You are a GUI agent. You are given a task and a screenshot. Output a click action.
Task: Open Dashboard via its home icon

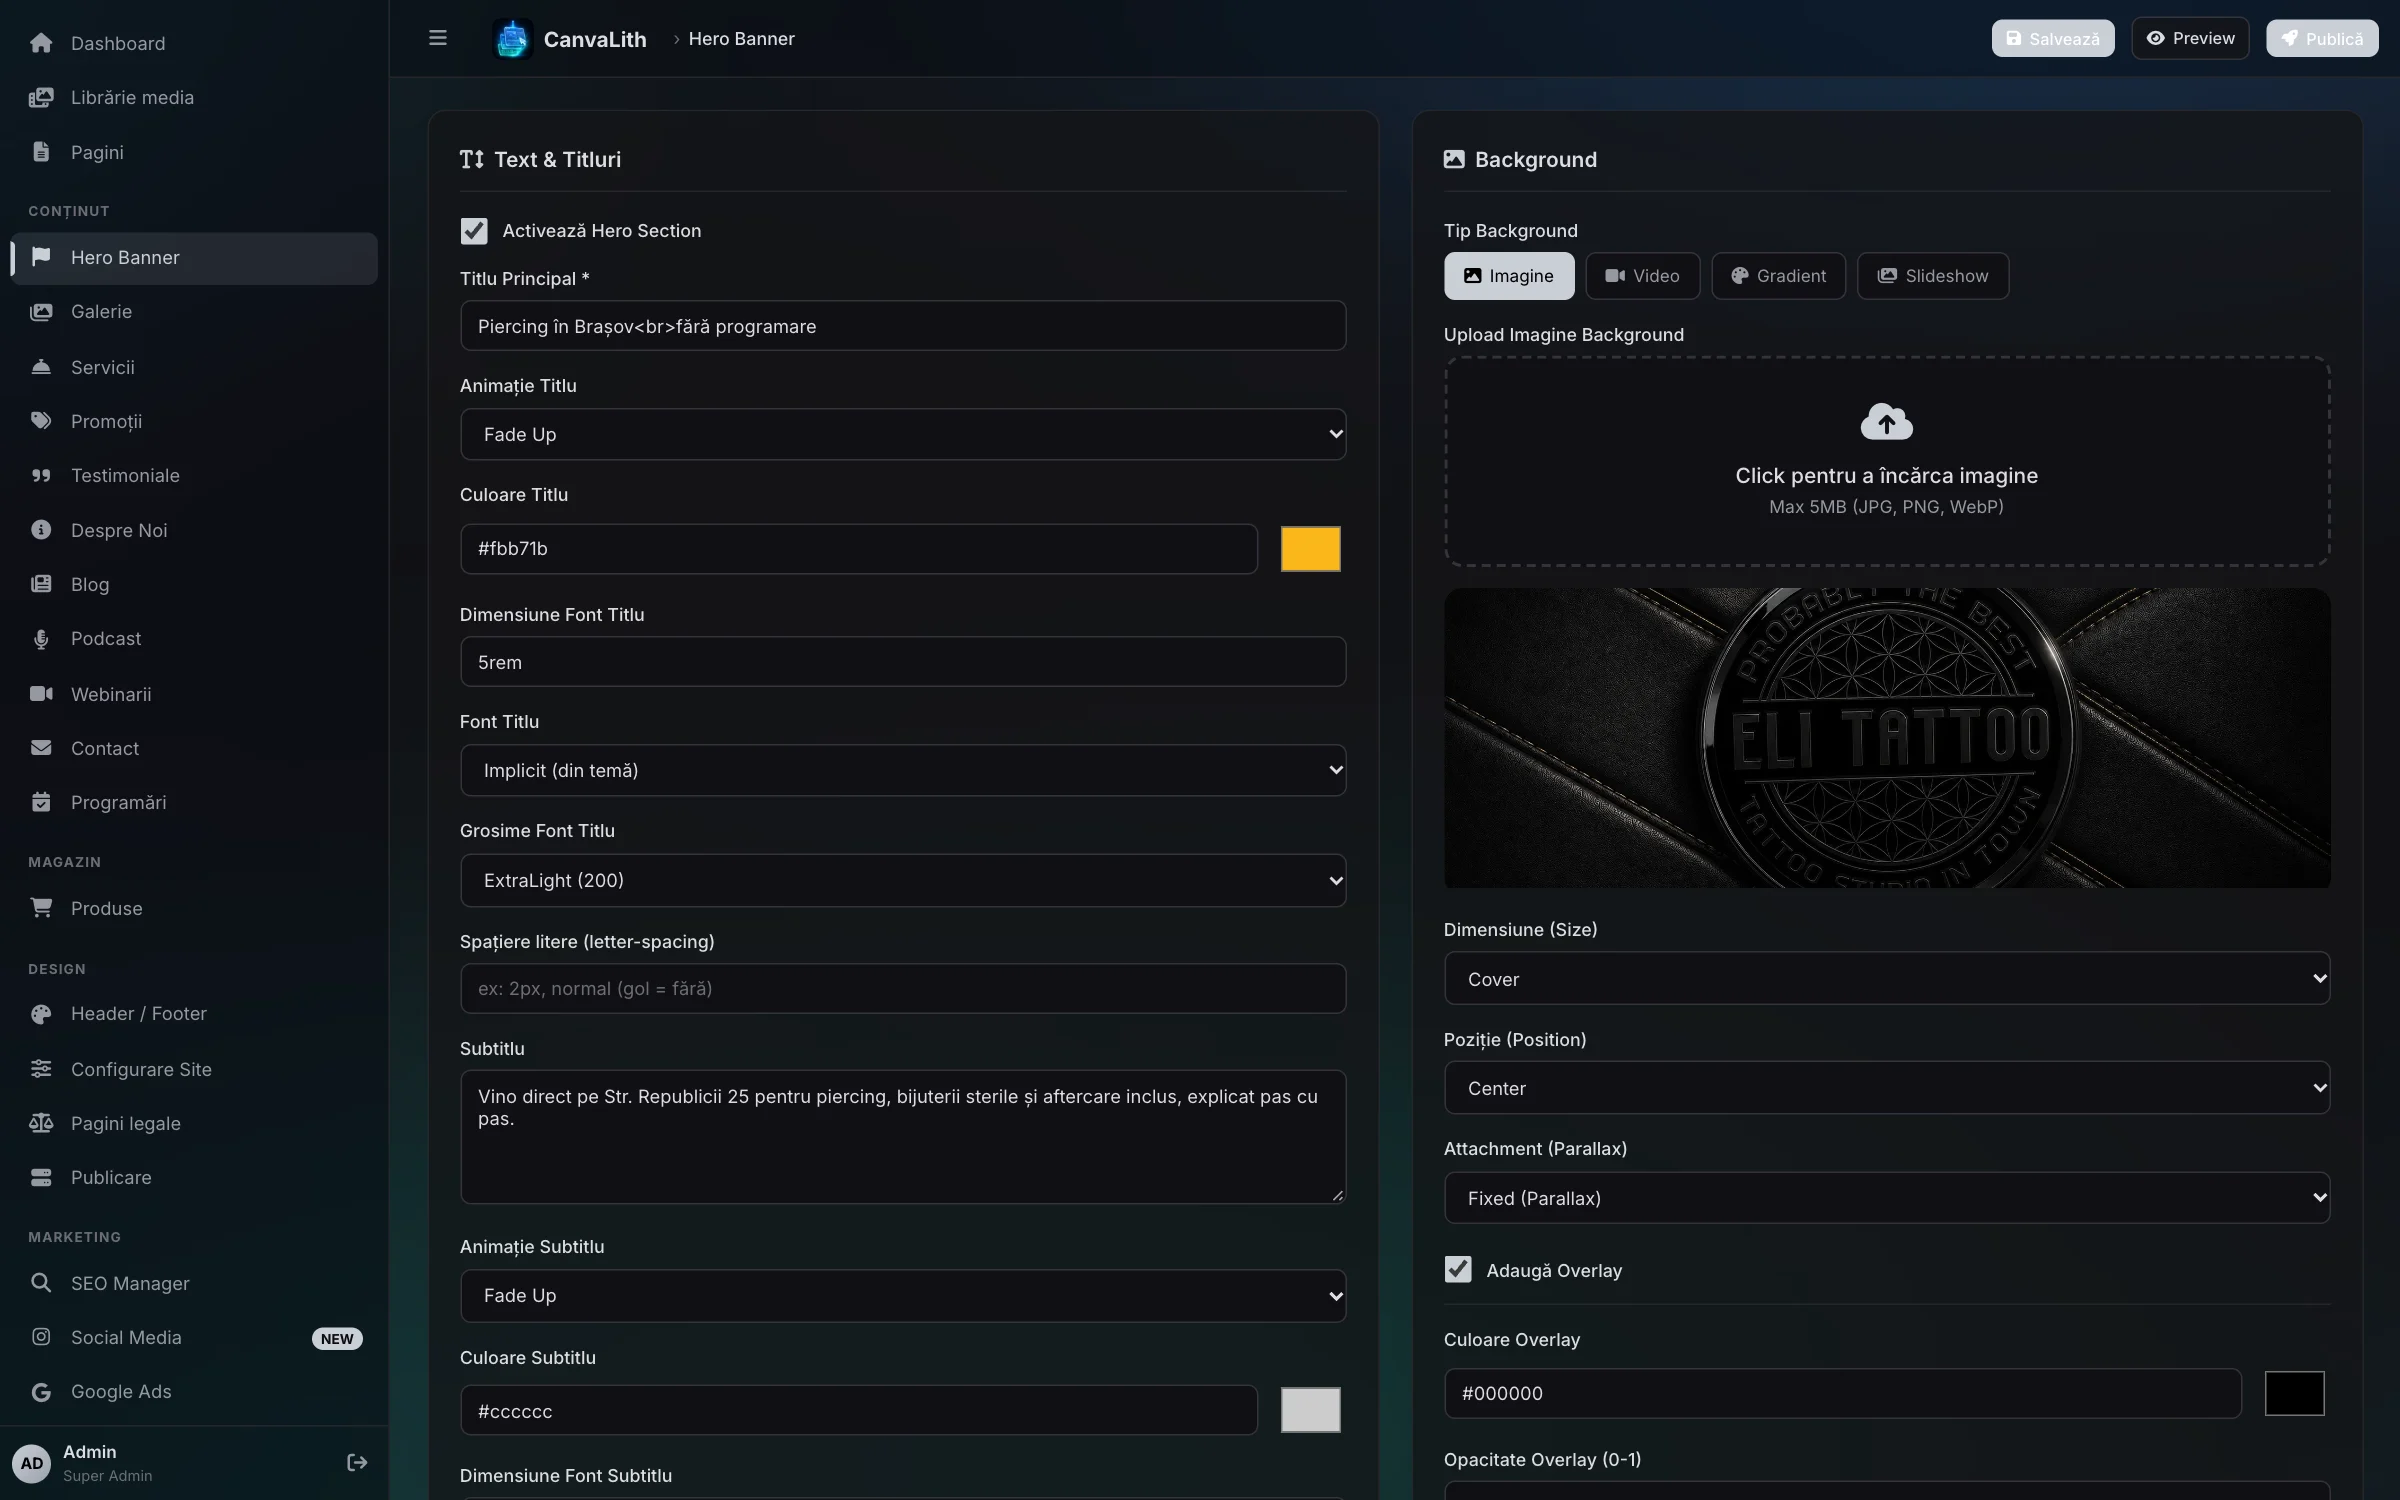pos(41,43)
